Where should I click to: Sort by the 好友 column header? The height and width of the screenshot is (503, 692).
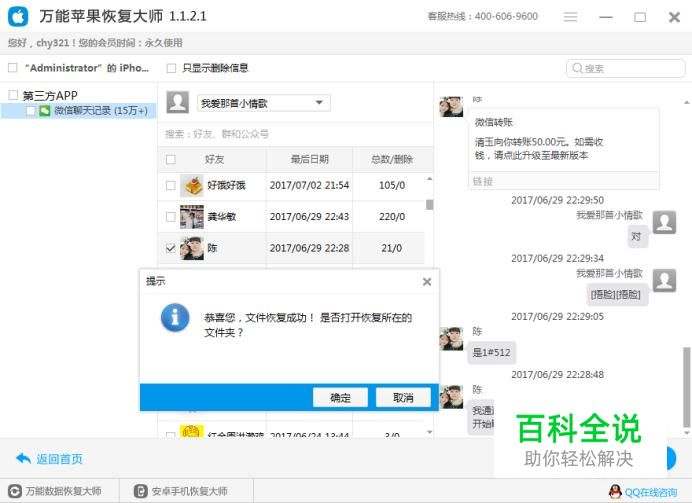coord(214,159)
